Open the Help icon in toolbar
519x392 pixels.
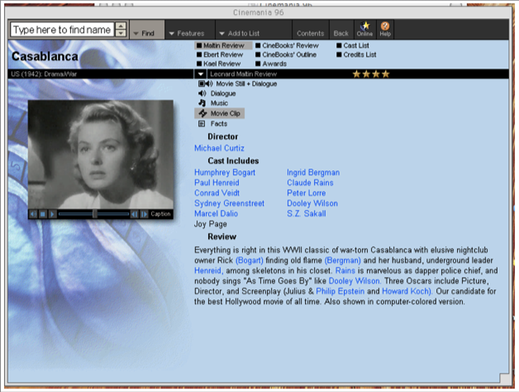(385, 29)
